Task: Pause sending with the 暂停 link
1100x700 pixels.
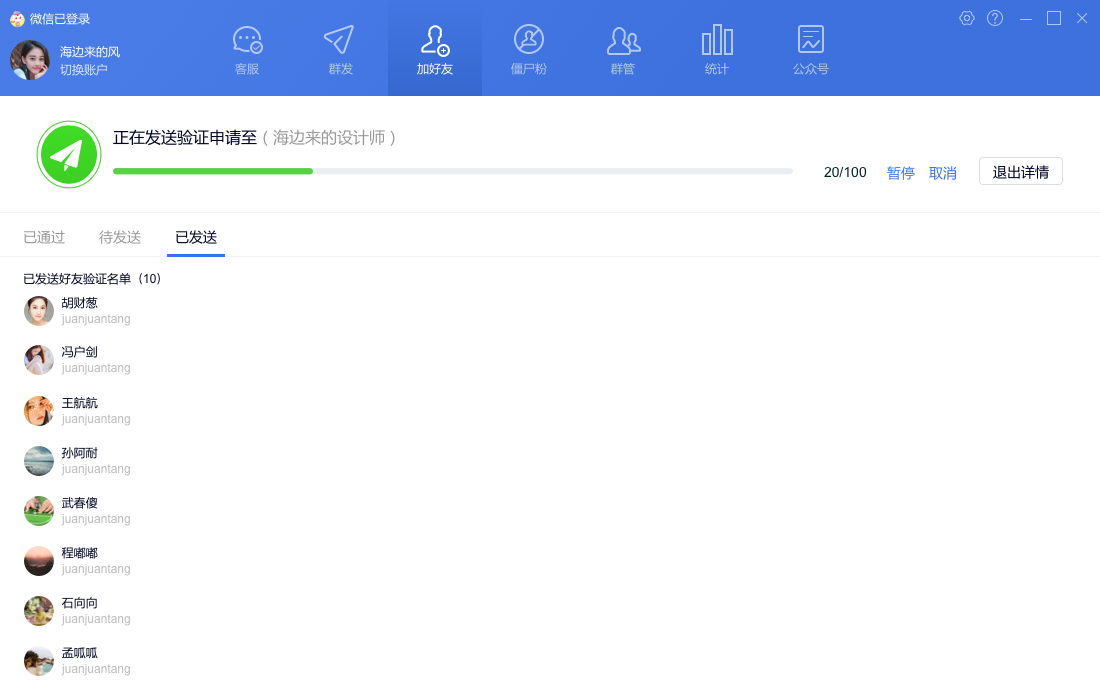Action: 900,173
